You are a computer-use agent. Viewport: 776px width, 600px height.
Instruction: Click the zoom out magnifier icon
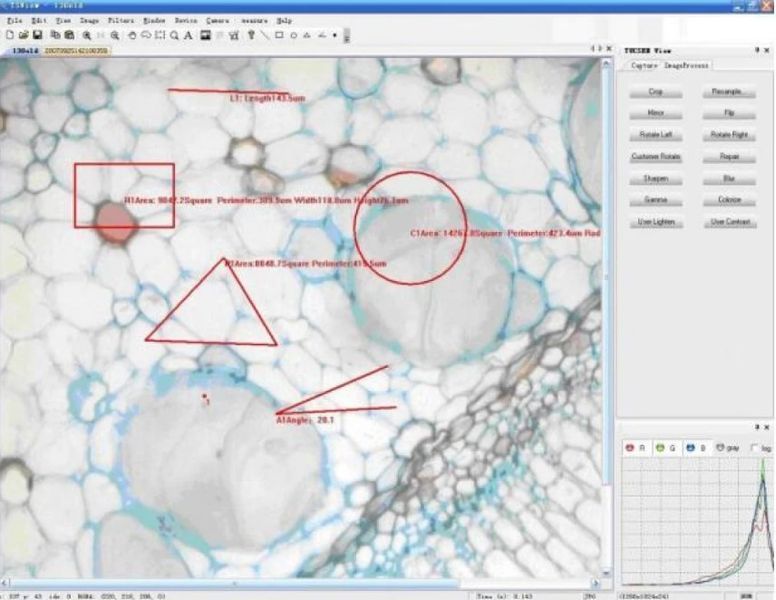coord(115,35)
